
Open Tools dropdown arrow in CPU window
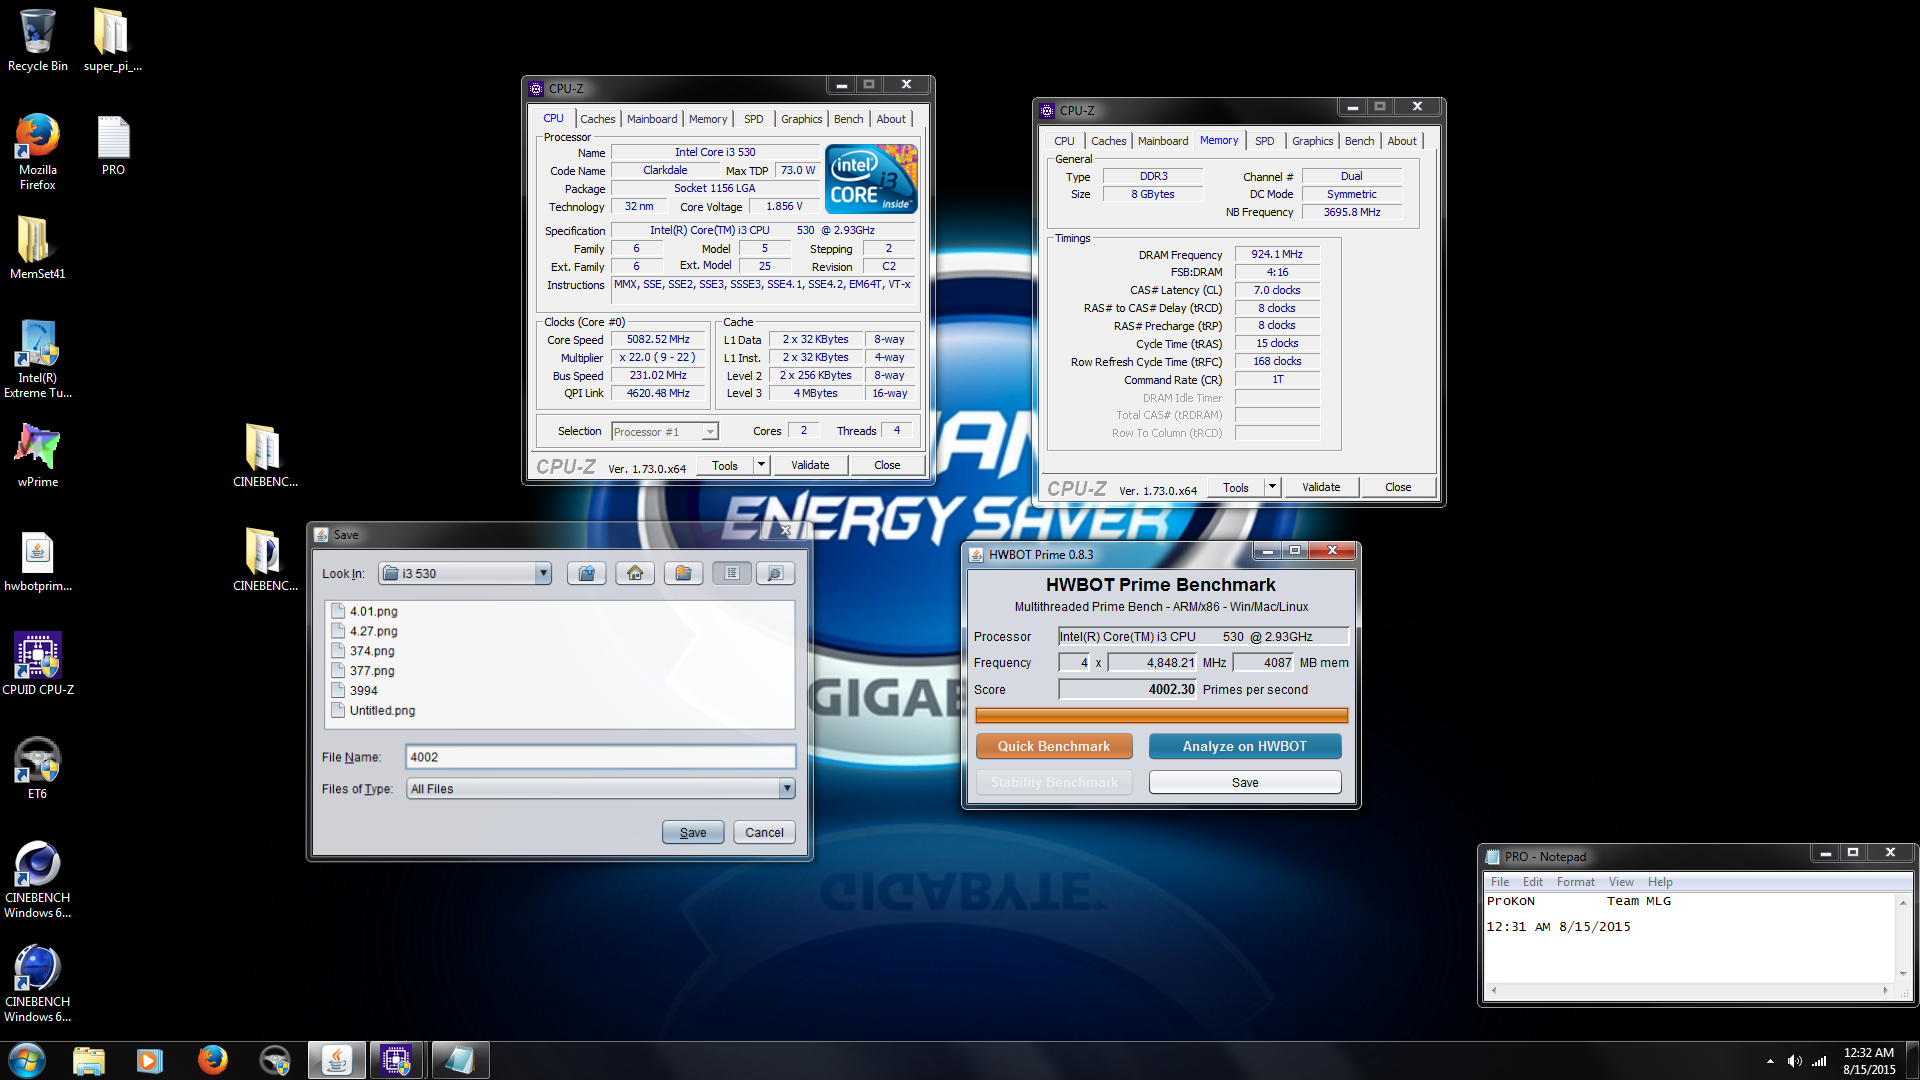click(760, 465)
